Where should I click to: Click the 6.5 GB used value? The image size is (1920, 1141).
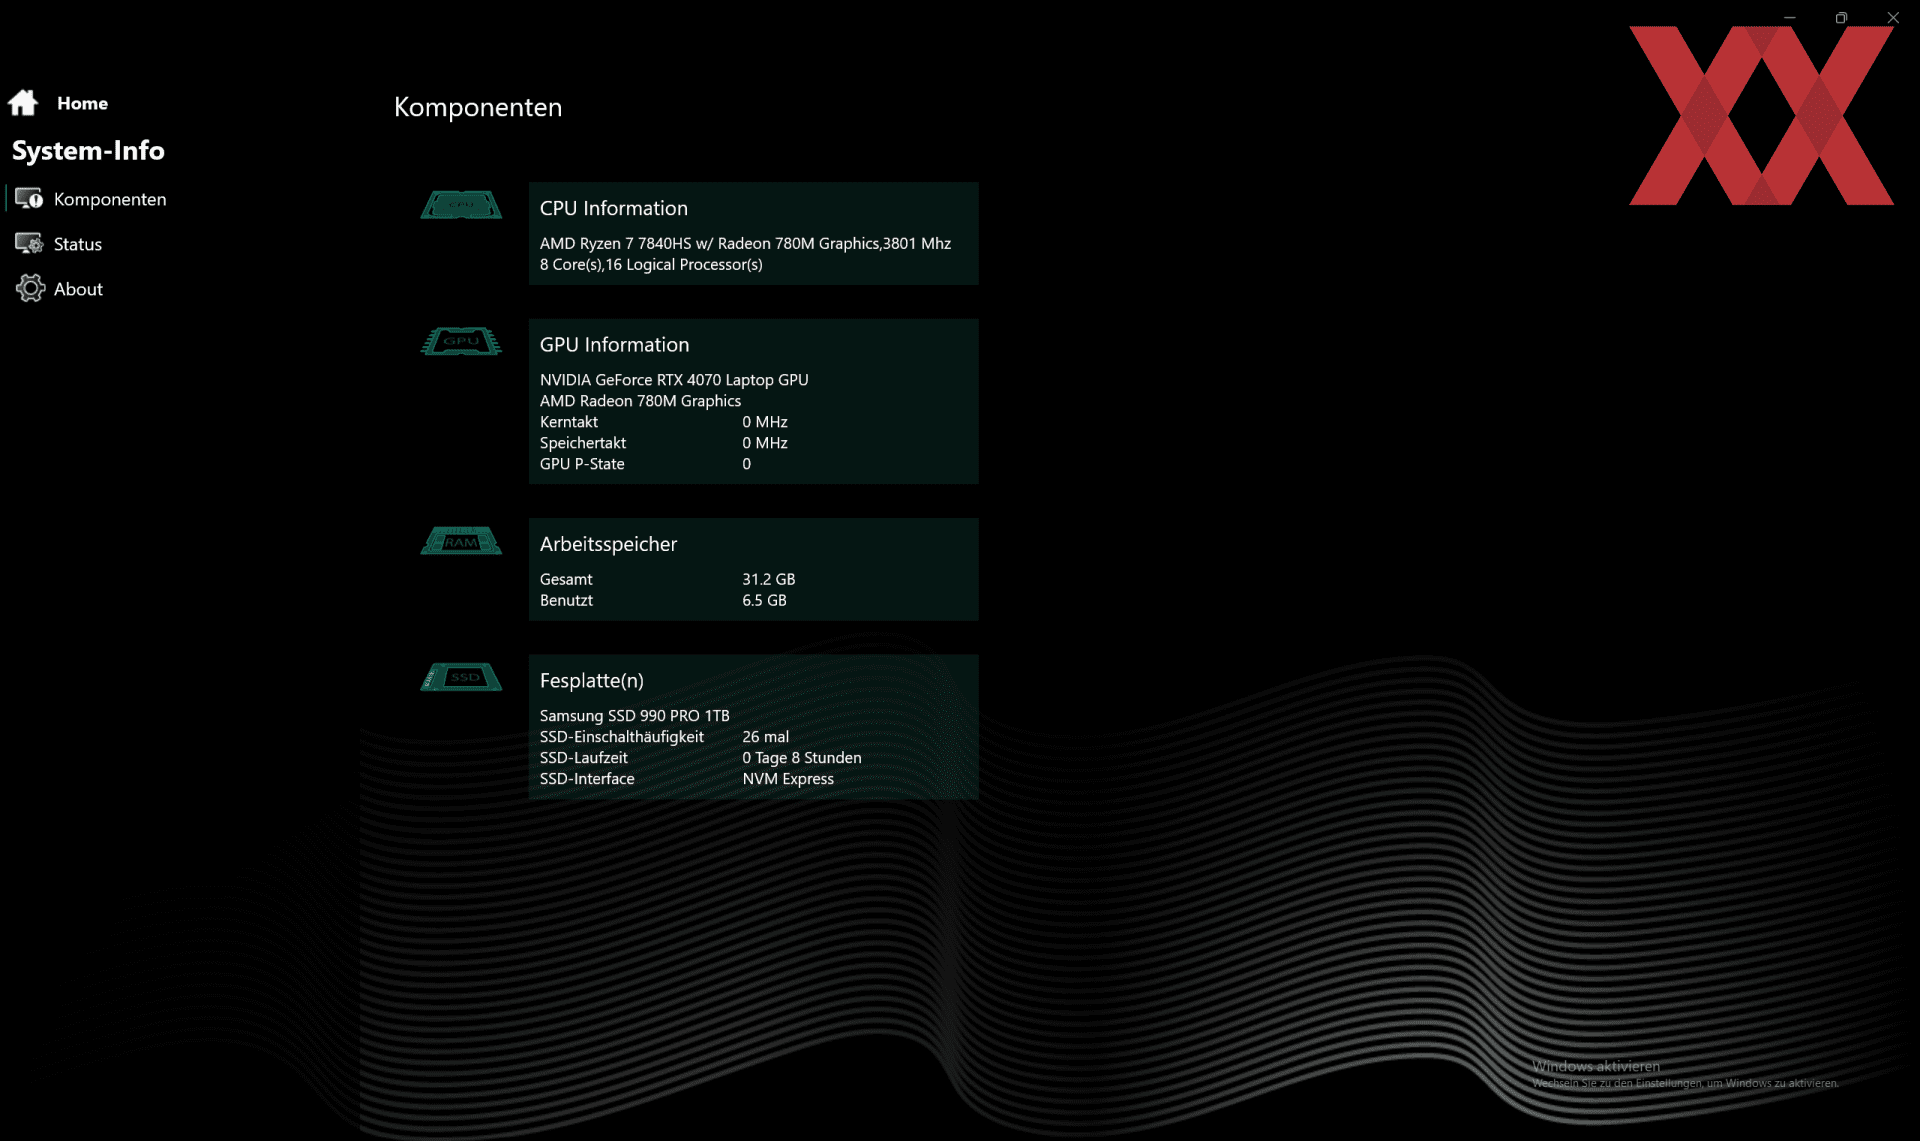[x=764, y=600]
